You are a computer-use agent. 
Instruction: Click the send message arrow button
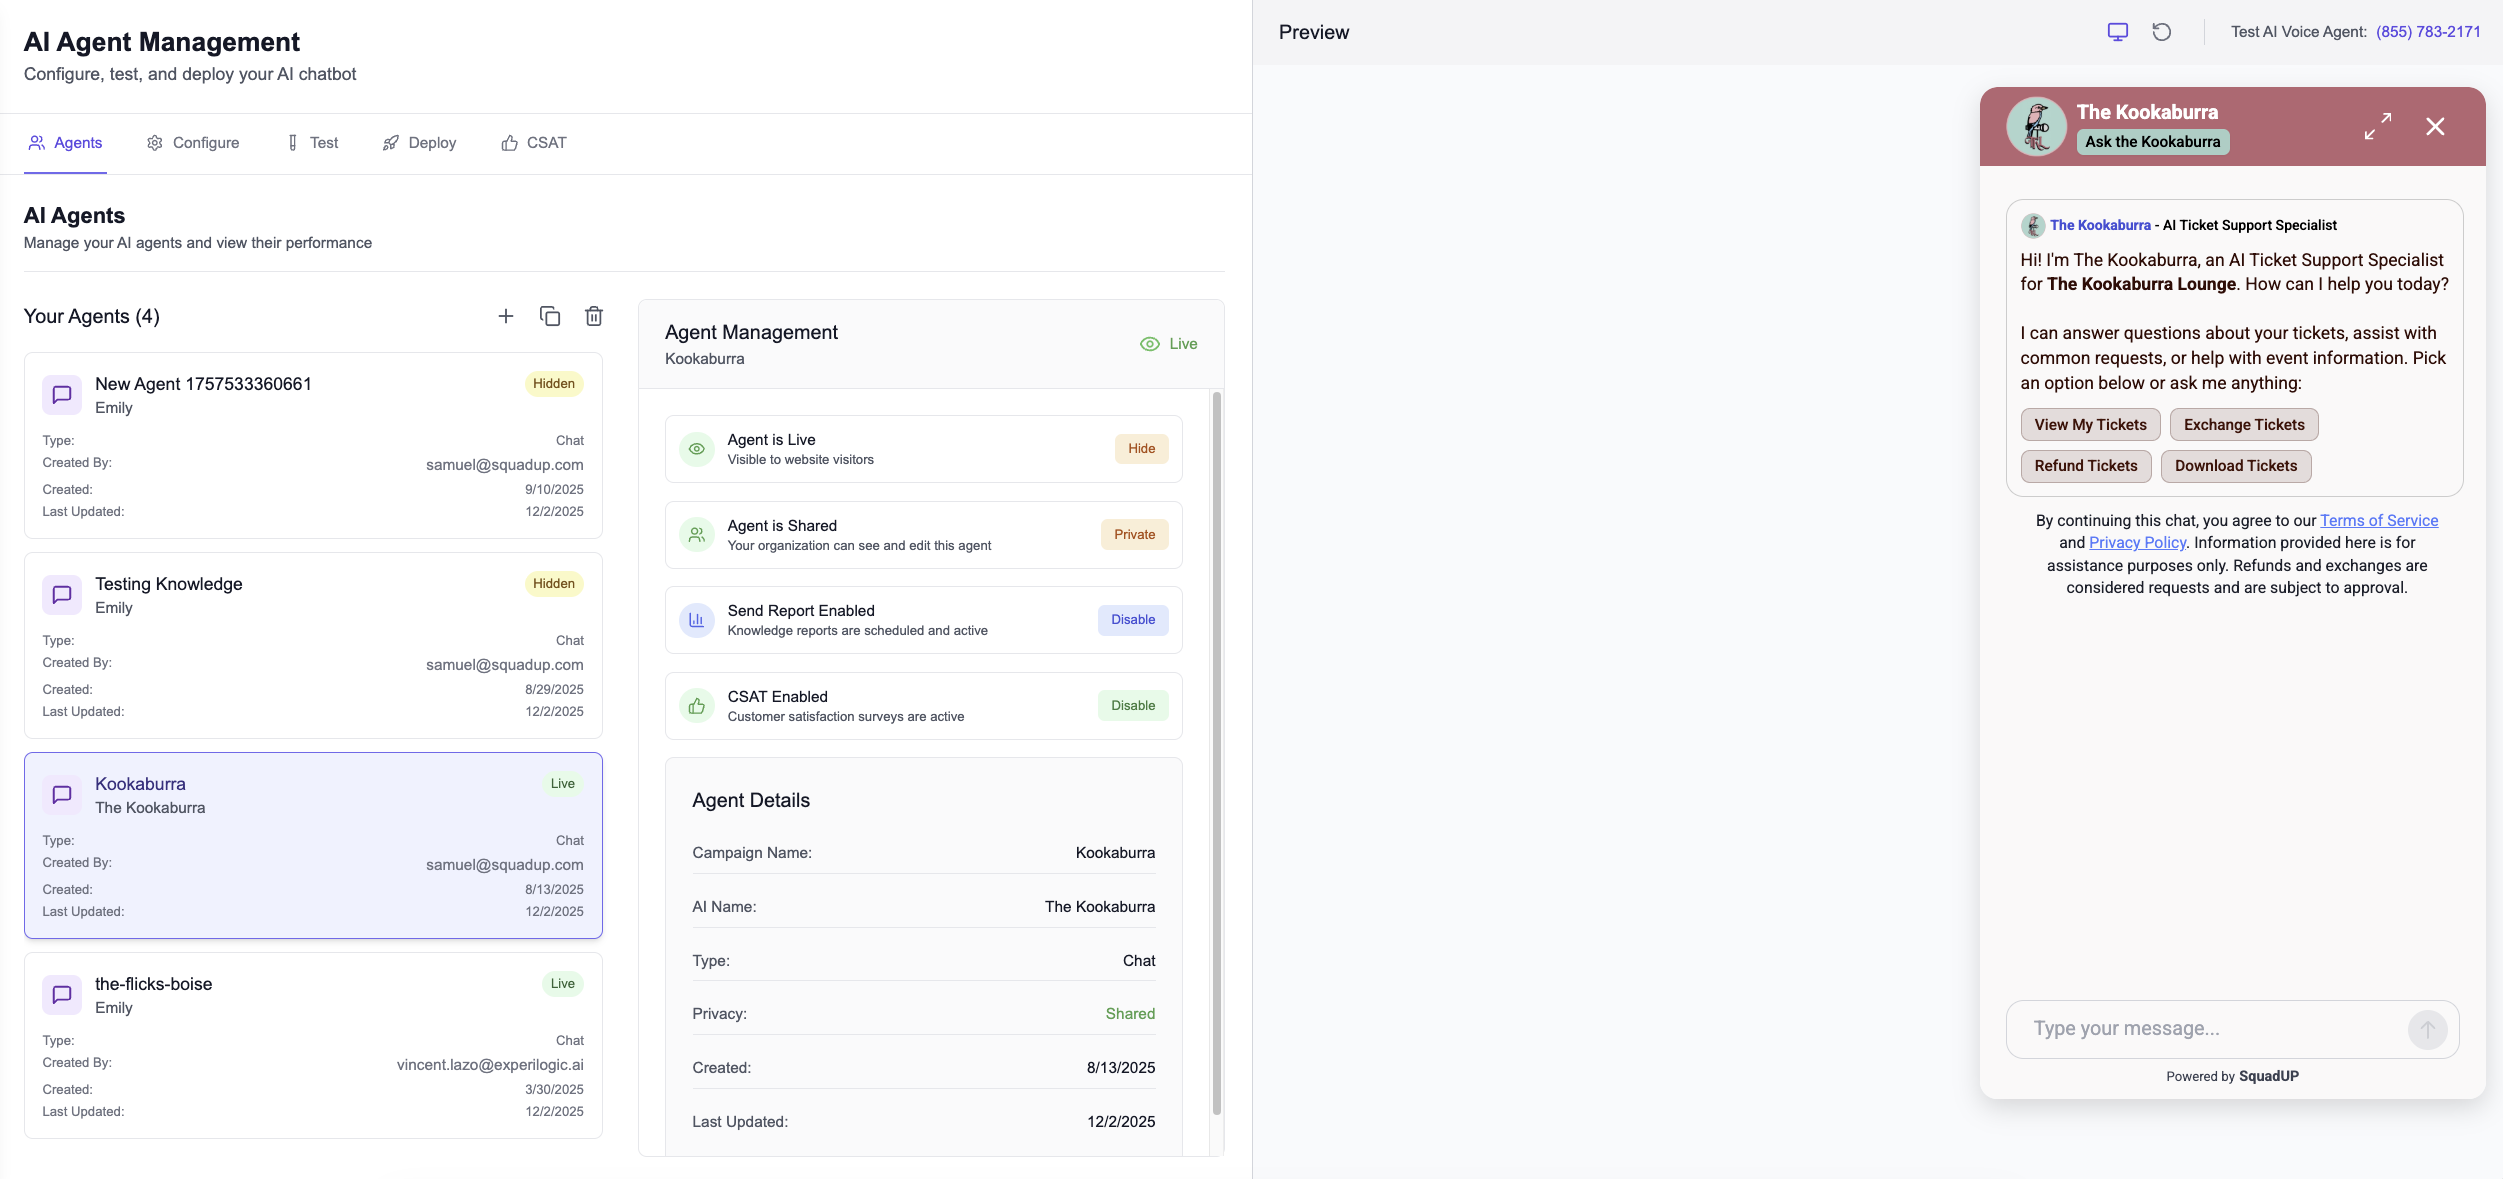click(2426, 1029)
